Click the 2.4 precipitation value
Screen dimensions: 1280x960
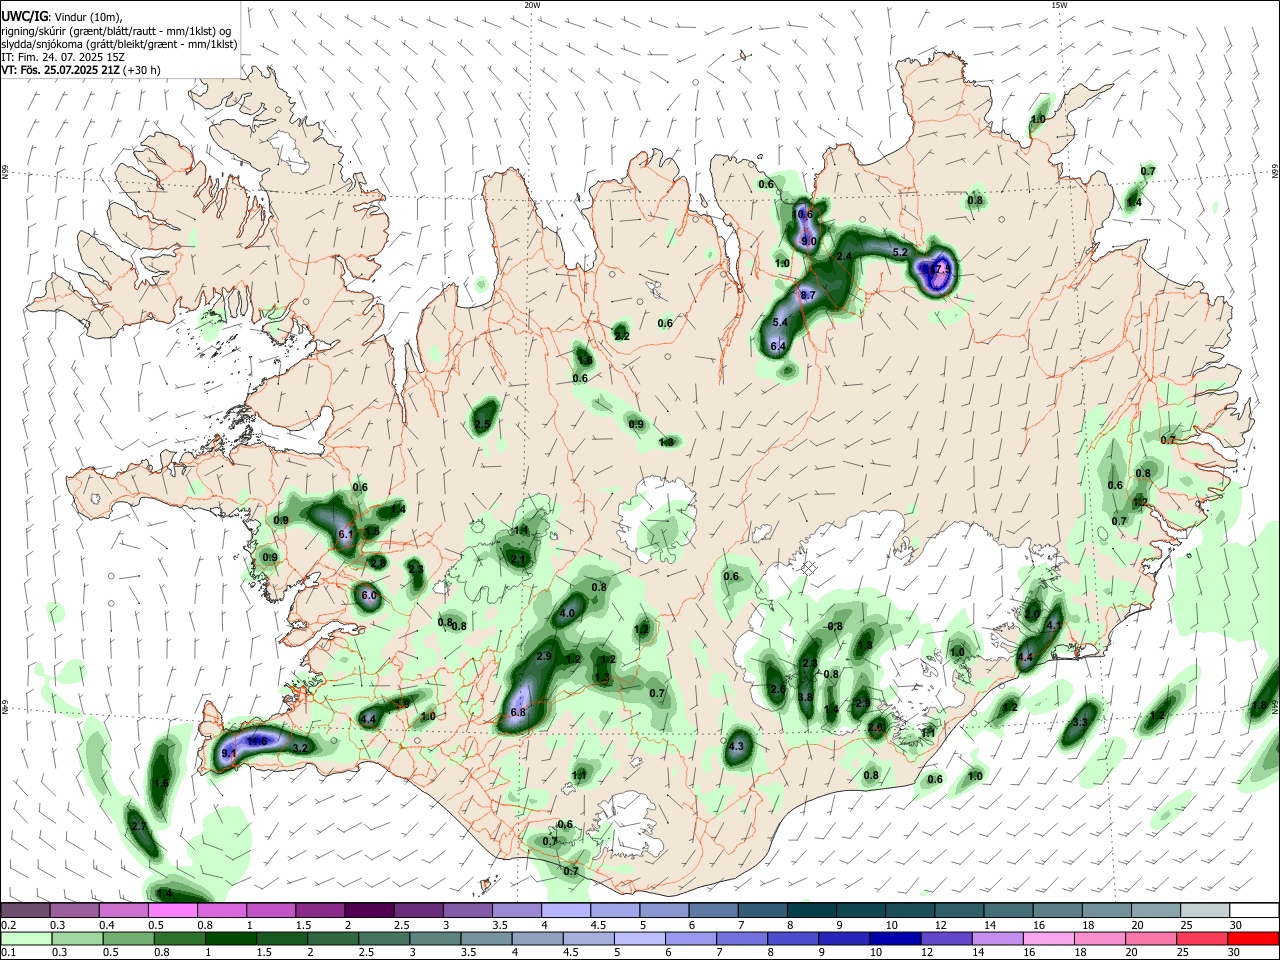pyautogui.click(x=844, y=257)
